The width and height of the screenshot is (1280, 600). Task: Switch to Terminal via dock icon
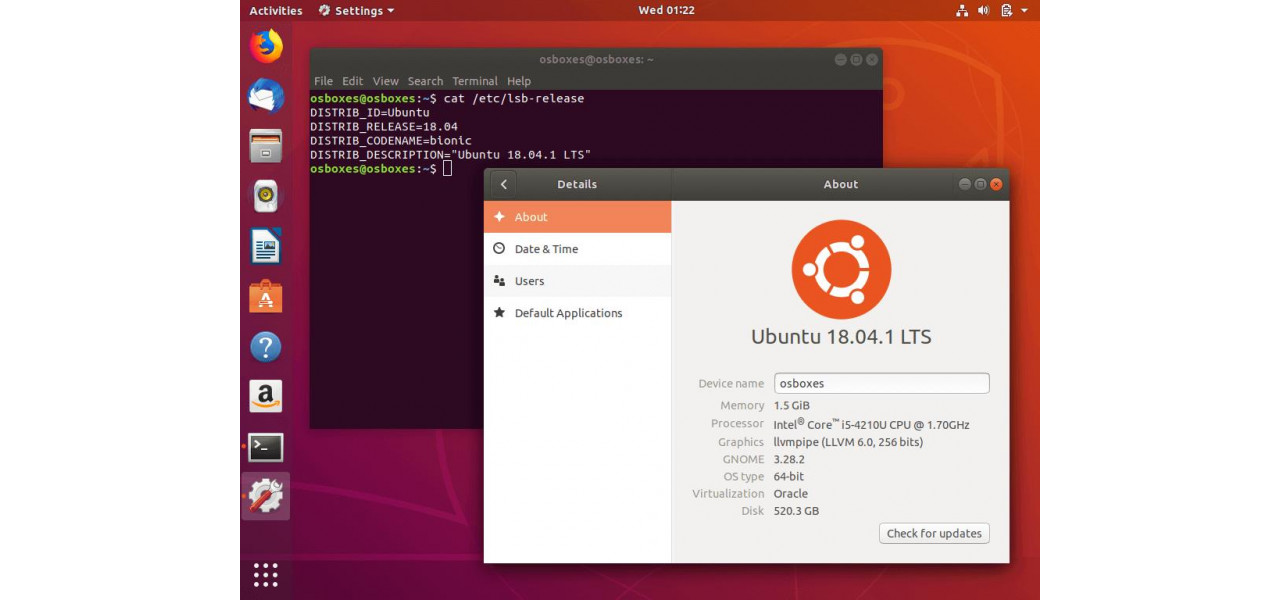266,447
